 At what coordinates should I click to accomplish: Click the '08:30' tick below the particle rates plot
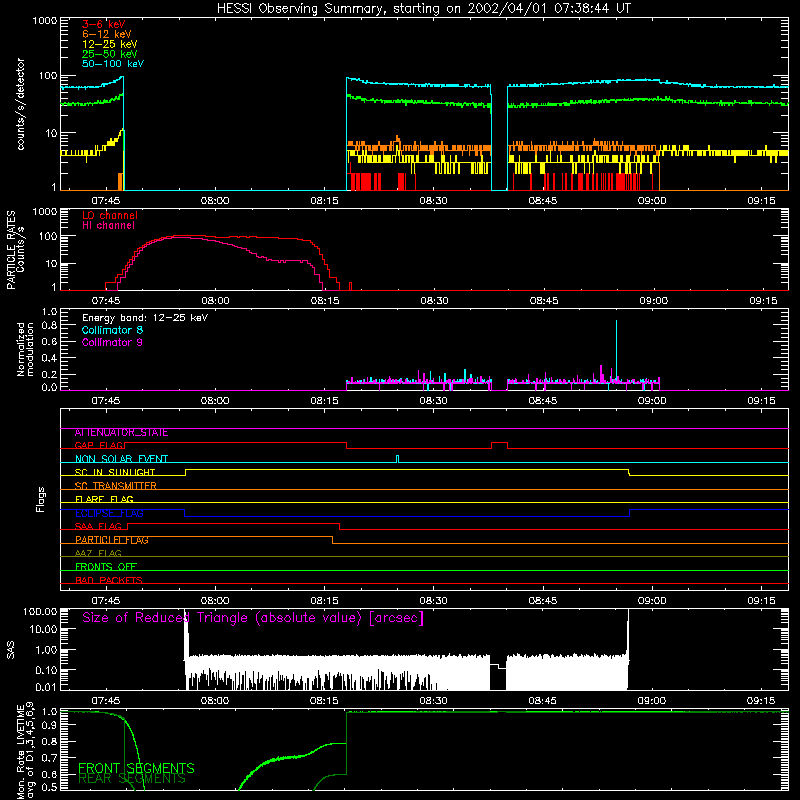(434, 301)
